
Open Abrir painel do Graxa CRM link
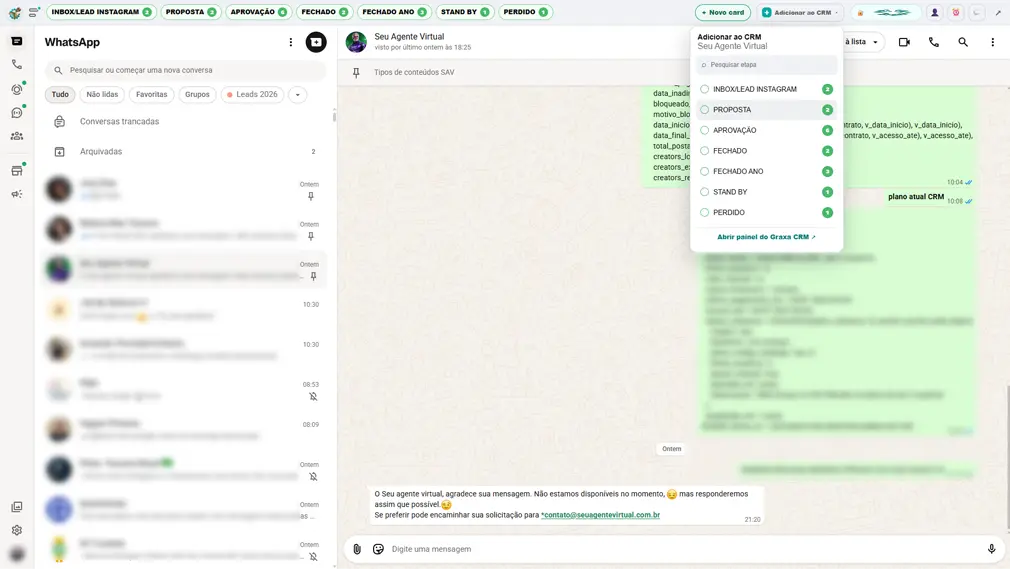pos(766,237)
